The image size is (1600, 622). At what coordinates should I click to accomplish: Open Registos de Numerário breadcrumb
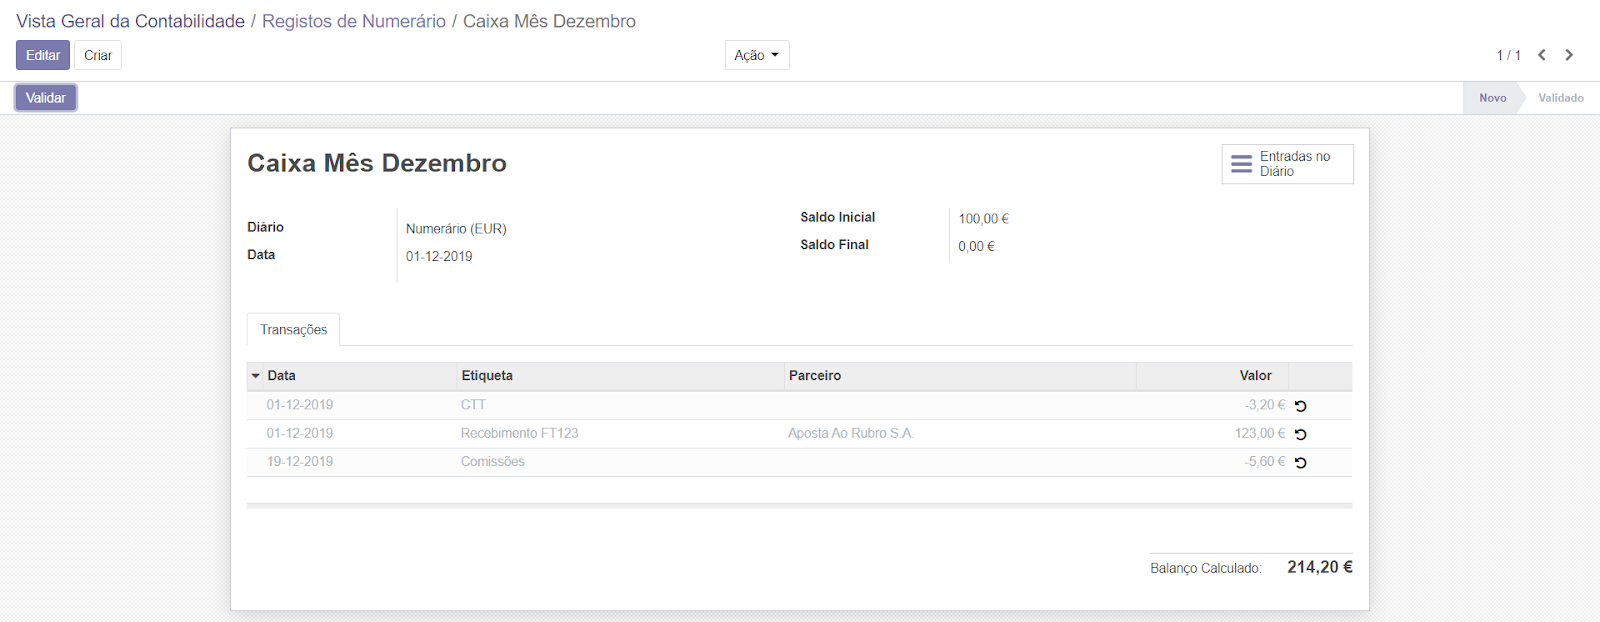coord(353,21)
